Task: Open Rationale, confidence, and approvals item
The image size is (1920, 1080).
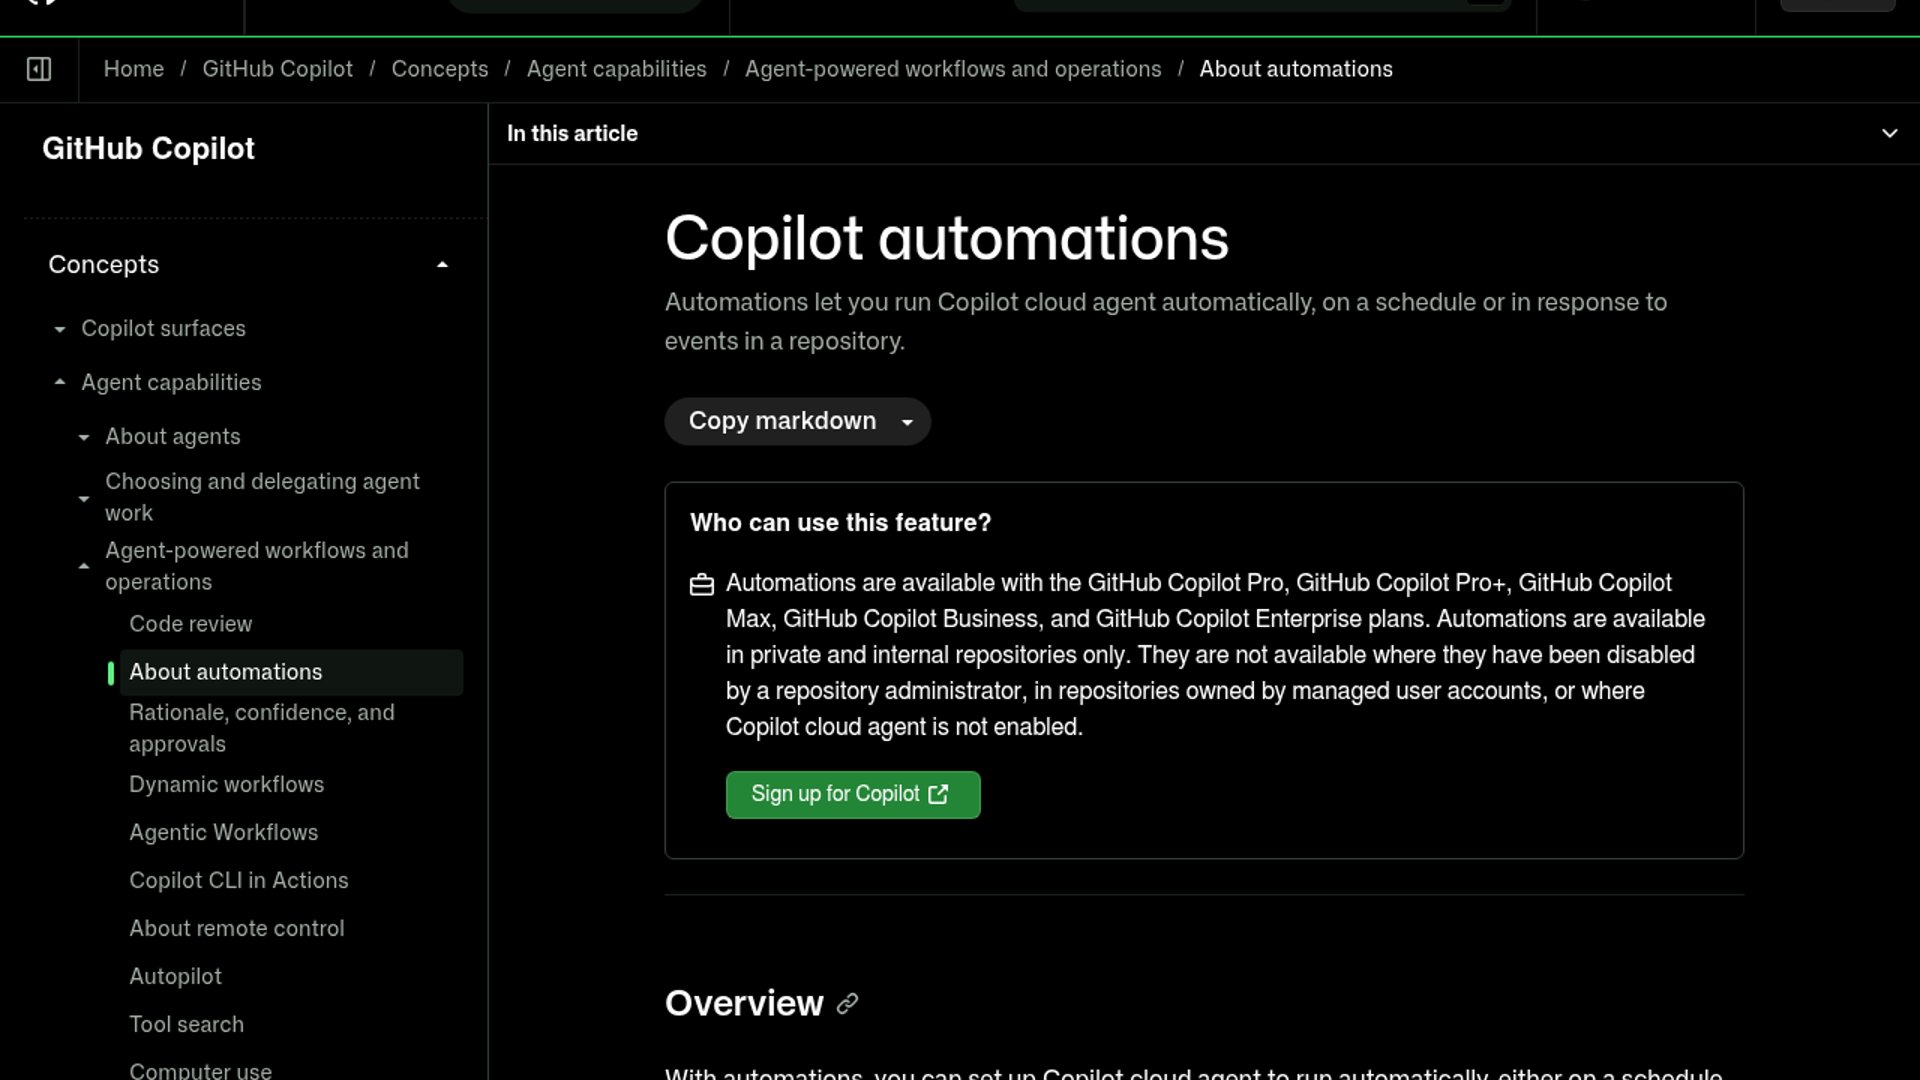Action: click(x=262, y=728)
